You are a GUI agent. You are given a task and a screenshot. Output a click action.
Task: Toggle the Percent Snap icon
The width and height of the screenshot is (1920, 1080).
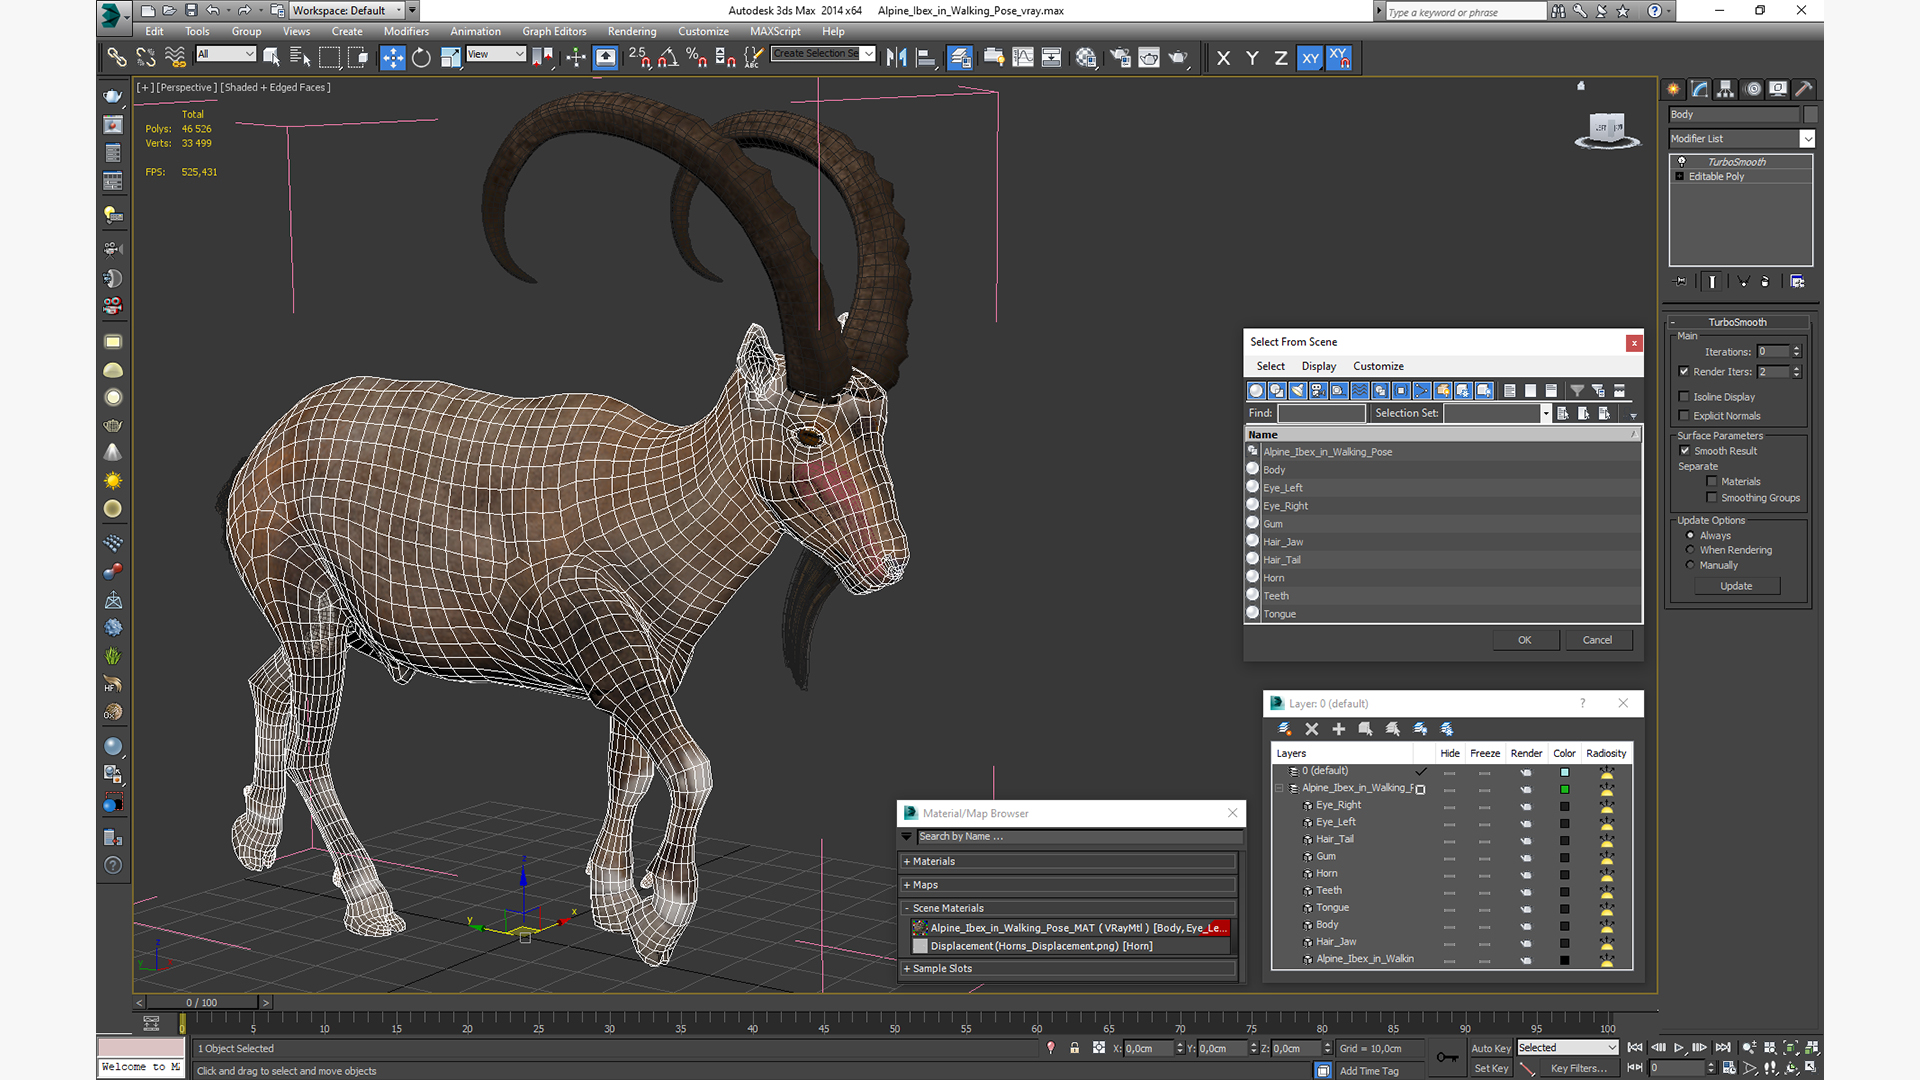pos(696,58)
